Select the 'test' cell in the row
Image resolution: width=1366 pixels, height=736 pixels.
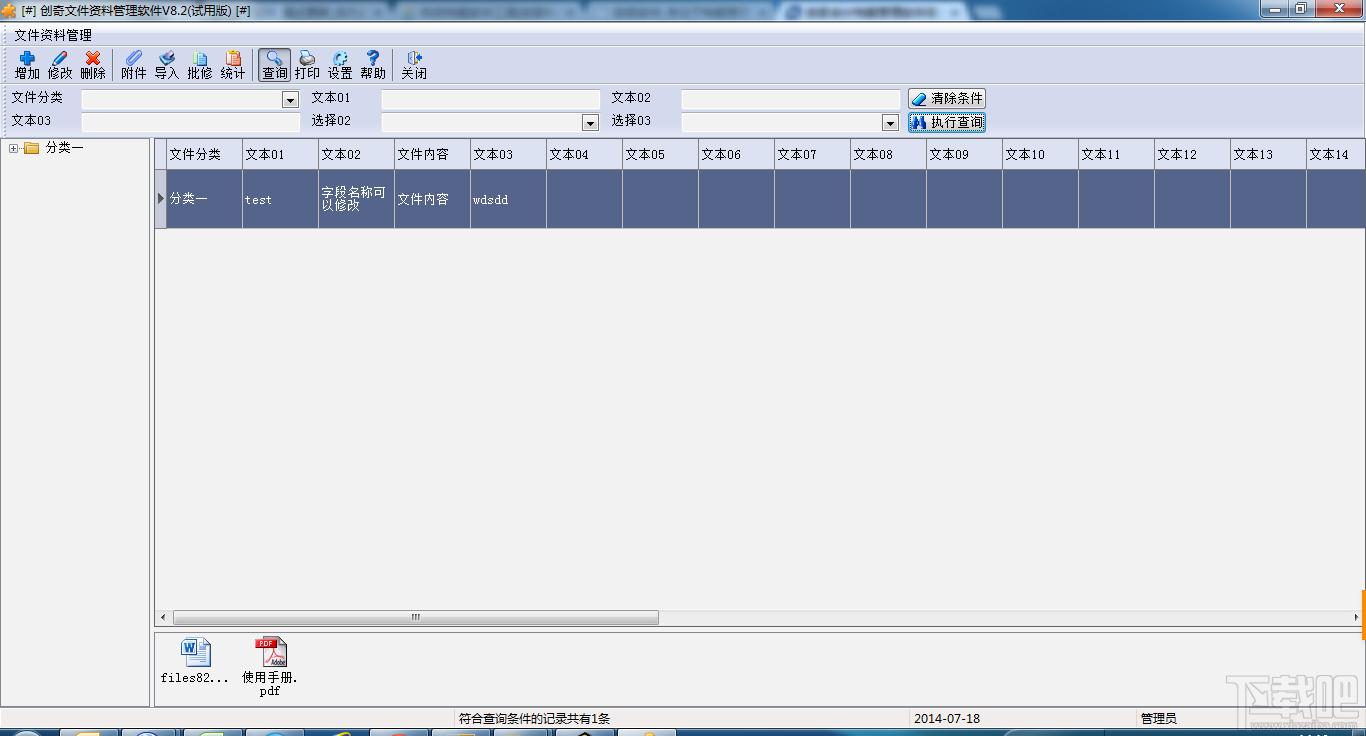click(280, 199)
